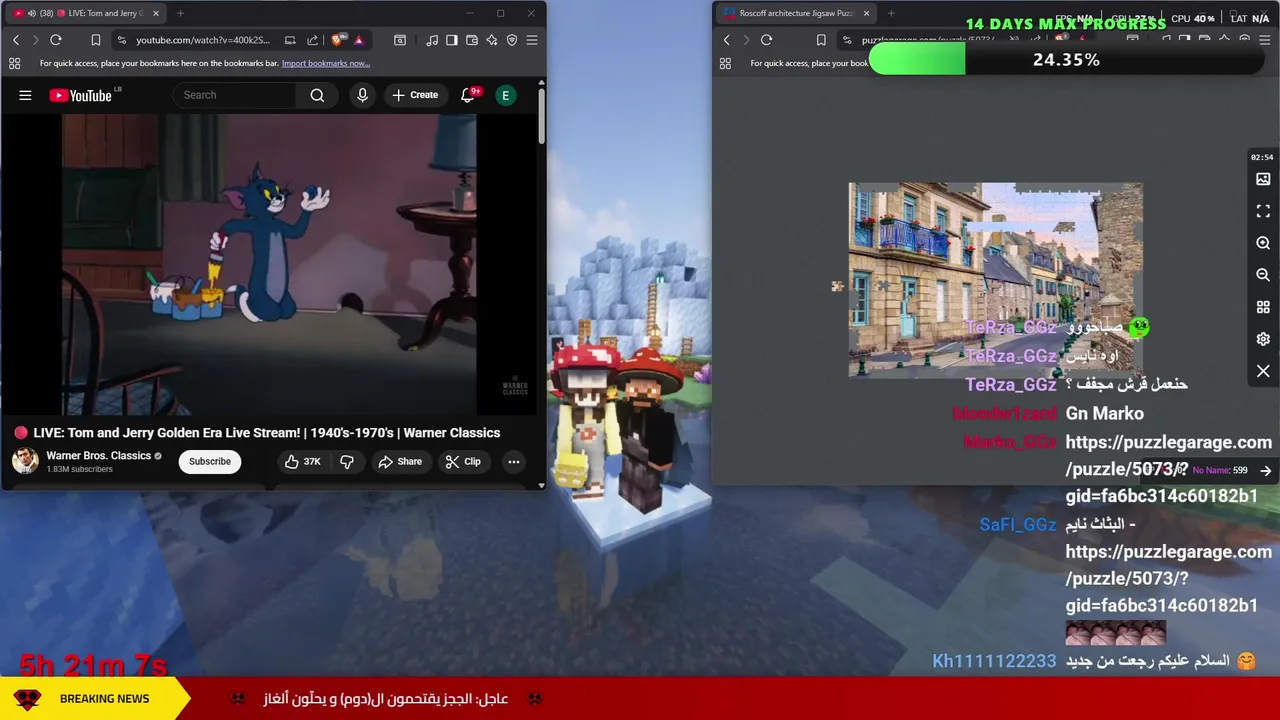Click Import bookmarks now link

pos(326,63)
